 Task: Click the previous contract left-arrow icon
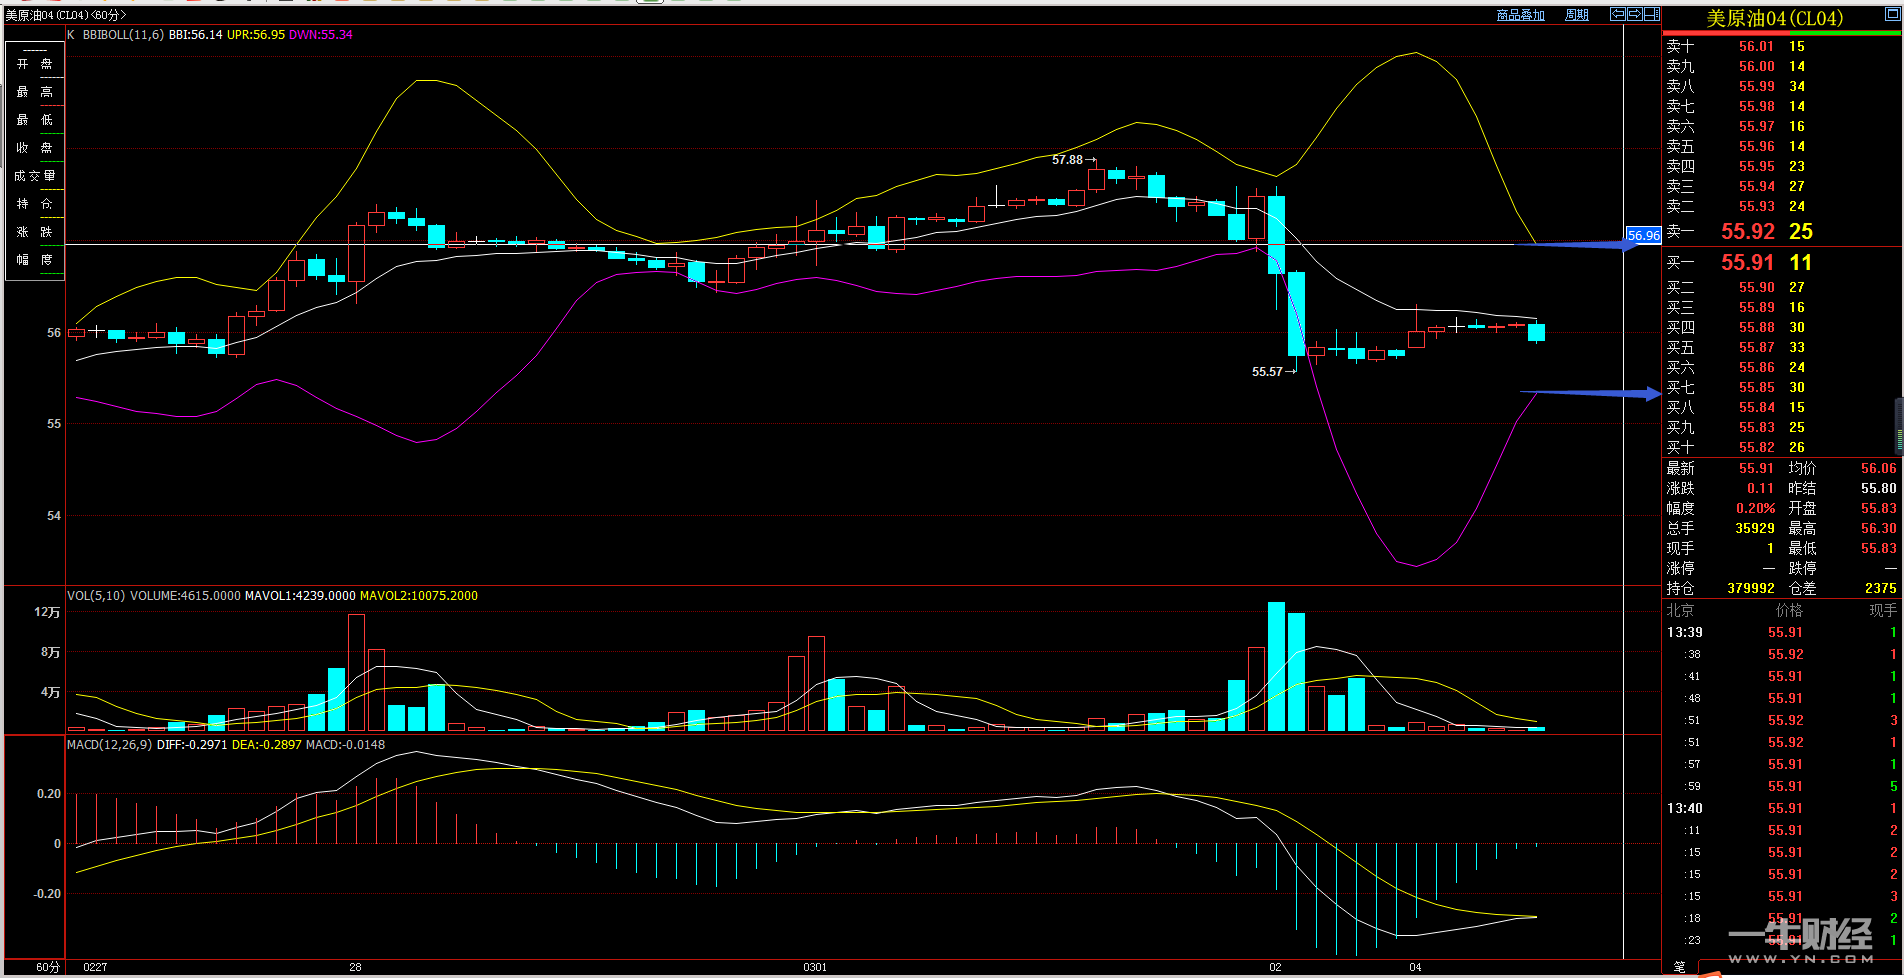coord(1618,14)
